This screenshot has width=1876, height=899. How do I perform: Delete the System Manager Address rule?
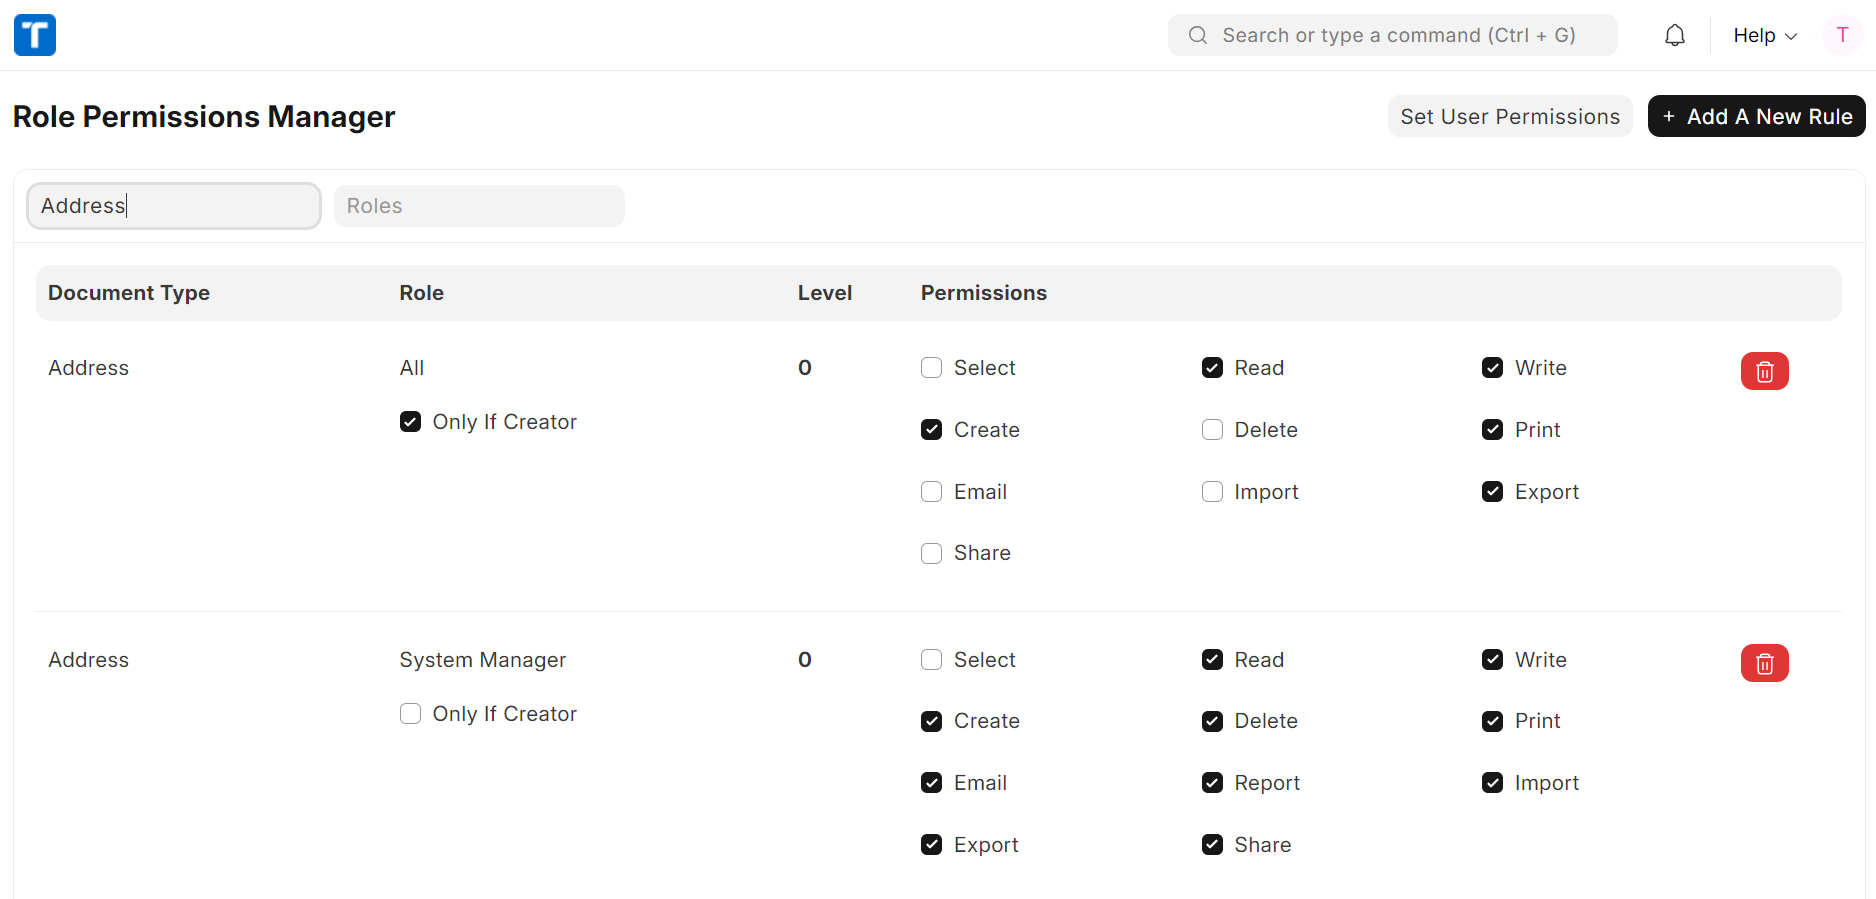point(1764,663)
